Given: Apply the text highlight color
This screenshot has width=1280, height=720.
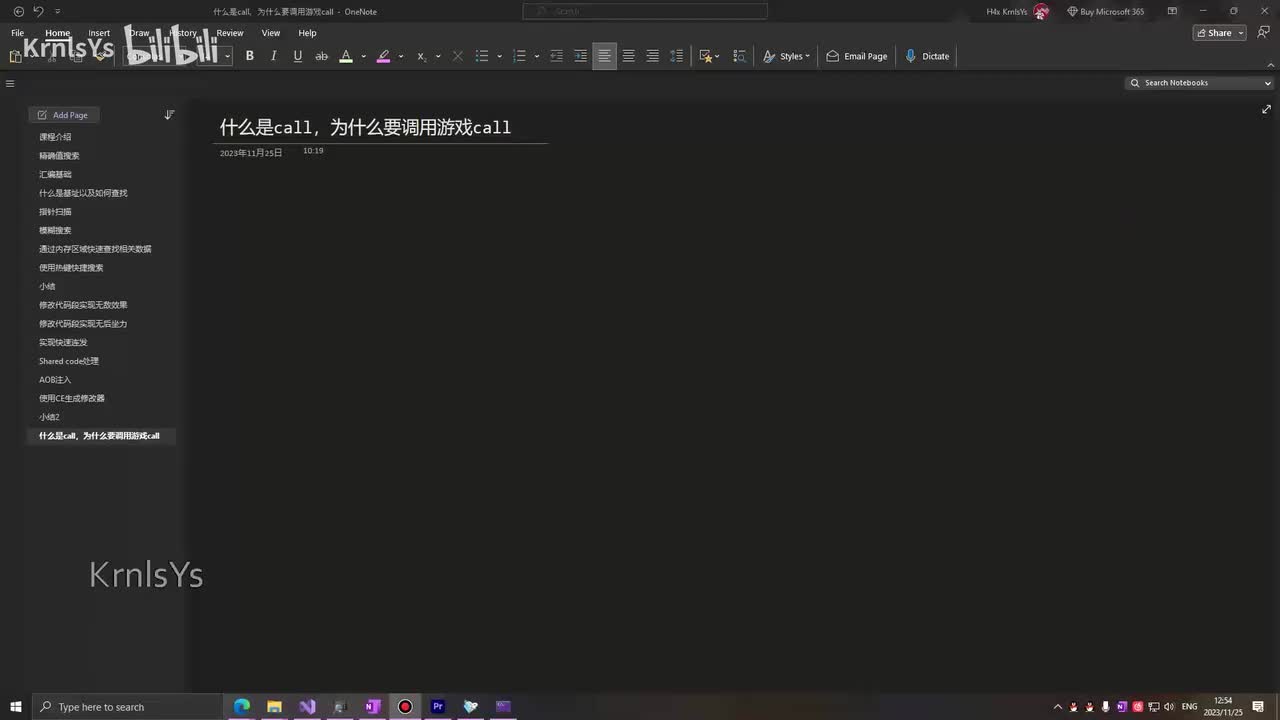Looking at the screenshot, I should [383, 56].
